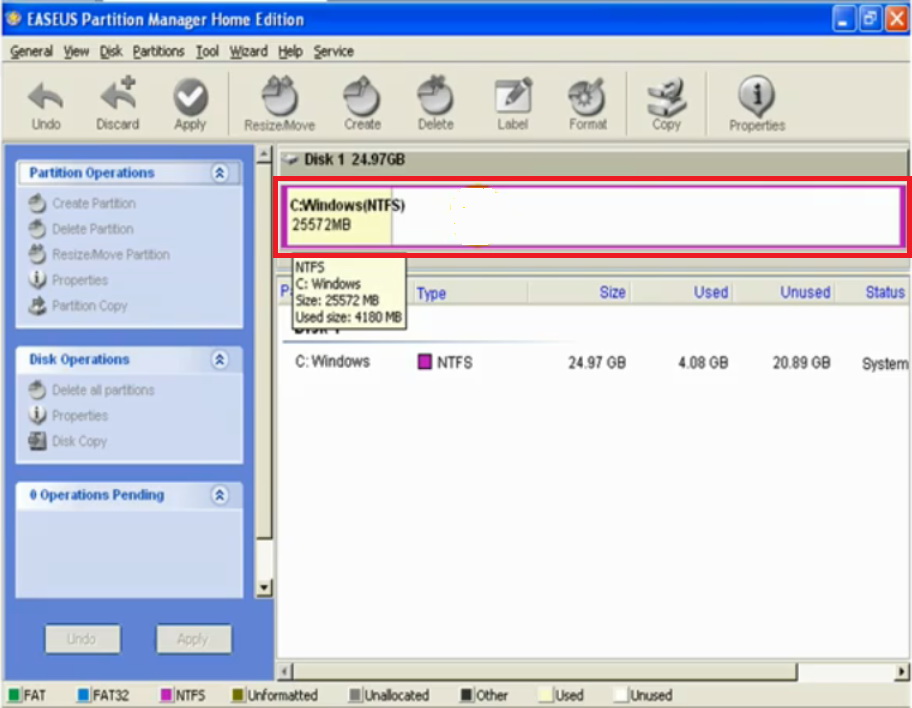Select the C: Windows row in list
The image size is (912, 708).
point(596,362)
